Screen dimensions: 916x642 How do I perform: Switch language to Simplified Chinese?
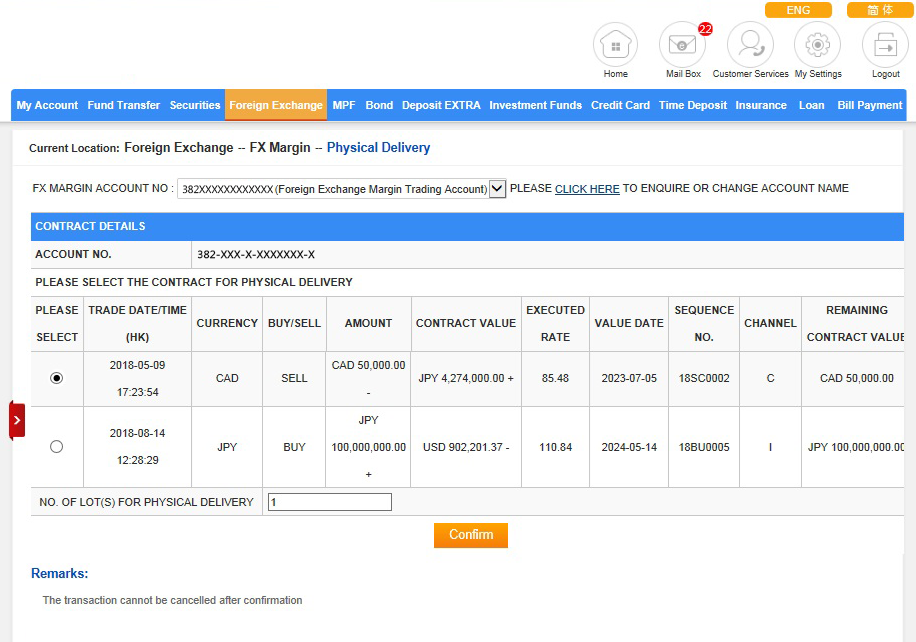(x=880, y=10)
